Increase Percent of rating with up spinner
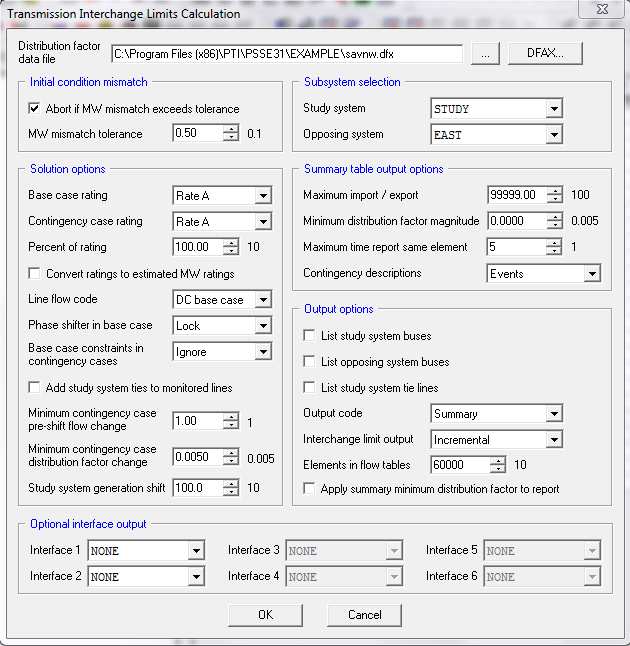The height and width of the screenshot is (646, 630). pyautogui.click(x=231, y=243)
